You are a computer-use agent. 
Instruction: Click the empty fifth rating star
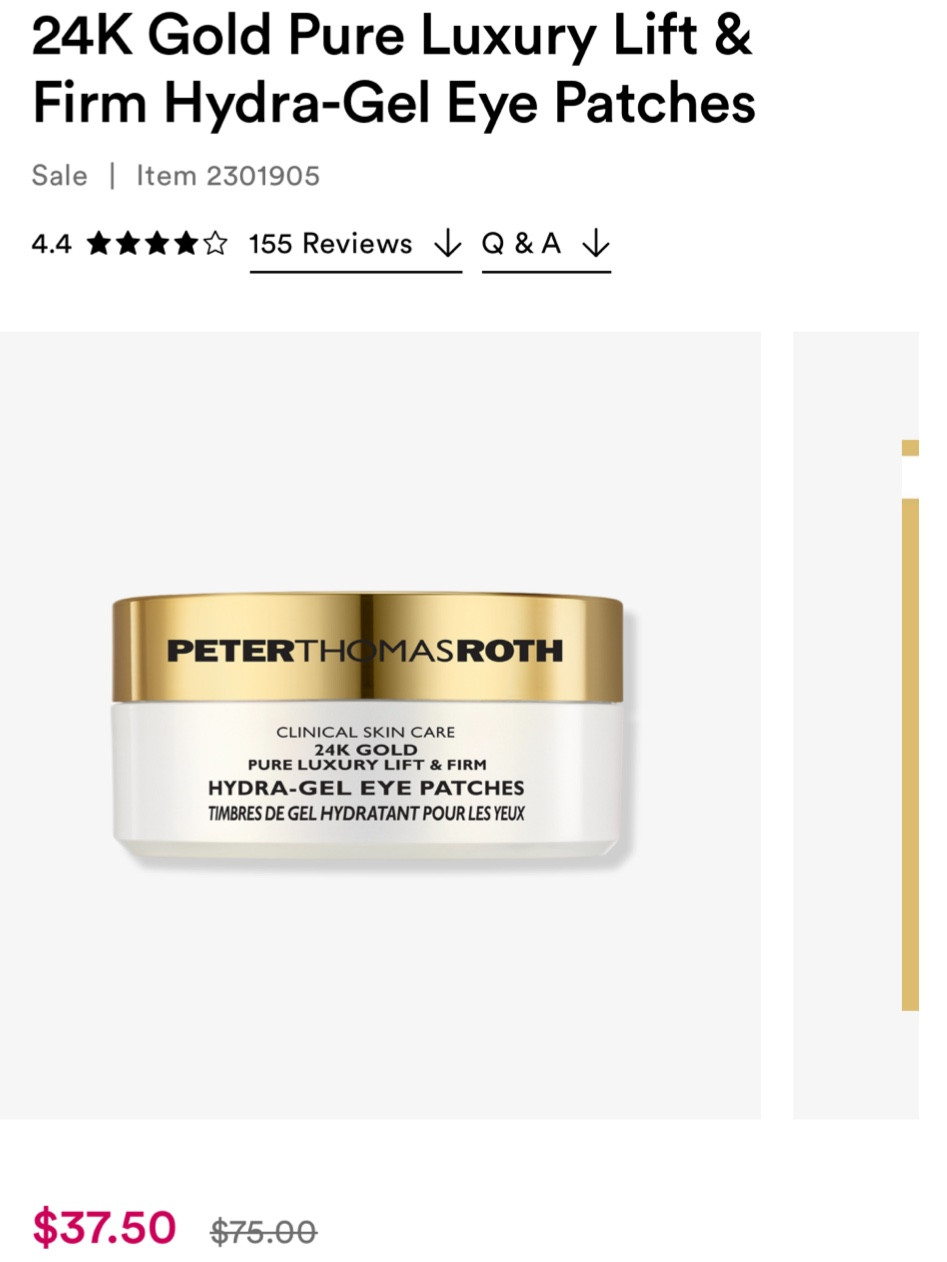pyautogui.click(x=215, y=243)
